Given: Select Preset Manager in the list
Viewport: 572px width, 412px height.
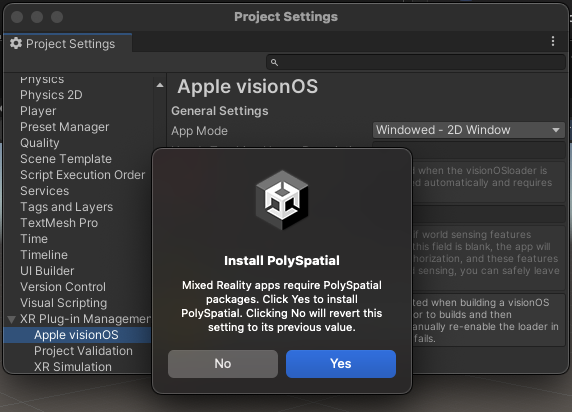Looking at the screenshot, I should coord(65,127).
